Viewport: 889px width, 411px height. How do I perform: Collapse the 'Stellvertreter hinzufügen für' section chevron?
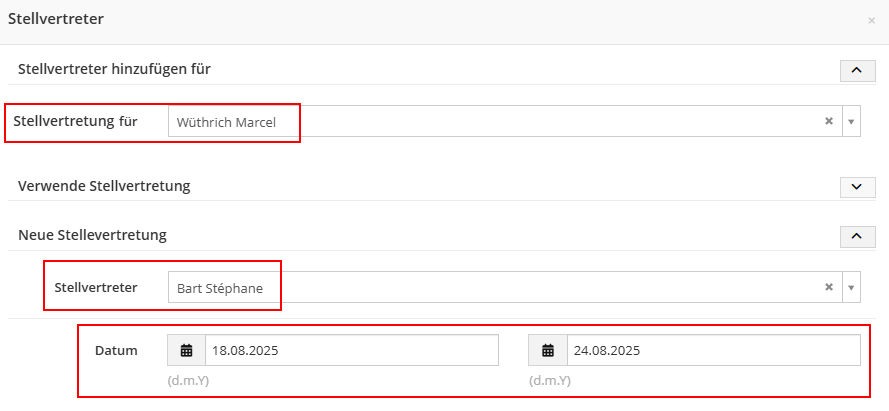[855, 70]
